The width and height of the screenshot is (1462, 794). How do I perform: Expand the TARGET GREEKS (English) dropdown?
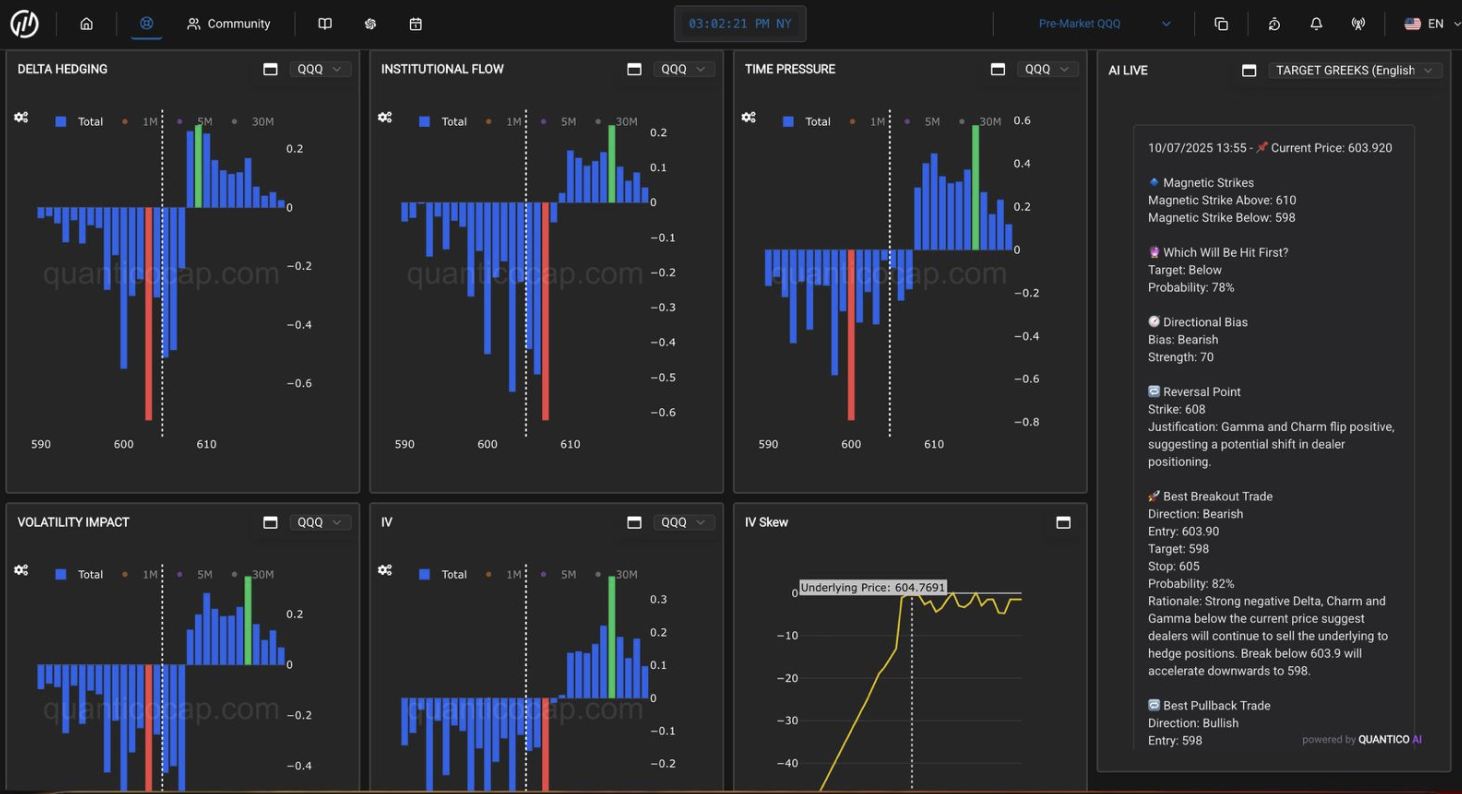coord(1355,70)
